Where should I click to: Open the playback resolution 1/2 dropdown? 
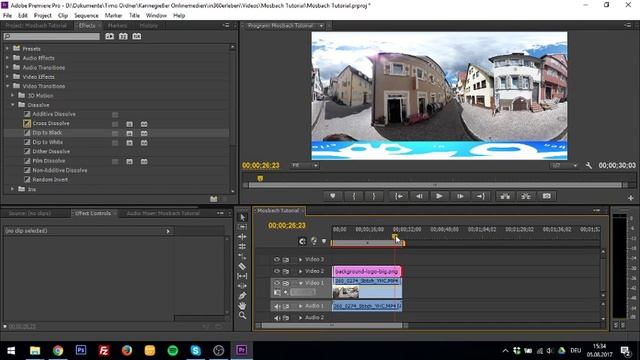click(564, 165)
